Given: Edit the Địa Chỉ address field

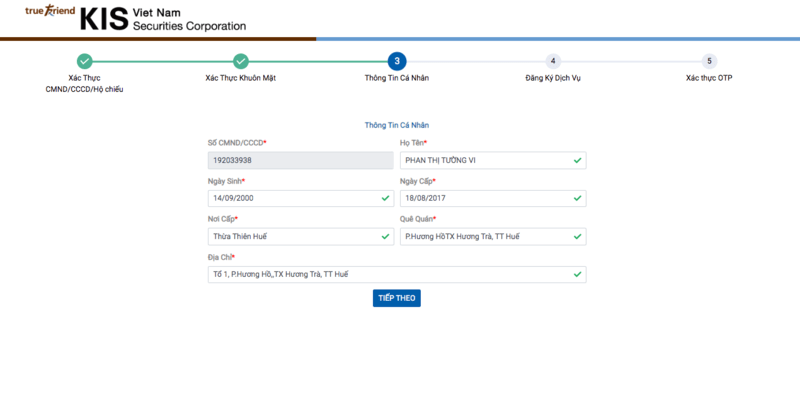Looking at the screenshot, I should (397, 274).
